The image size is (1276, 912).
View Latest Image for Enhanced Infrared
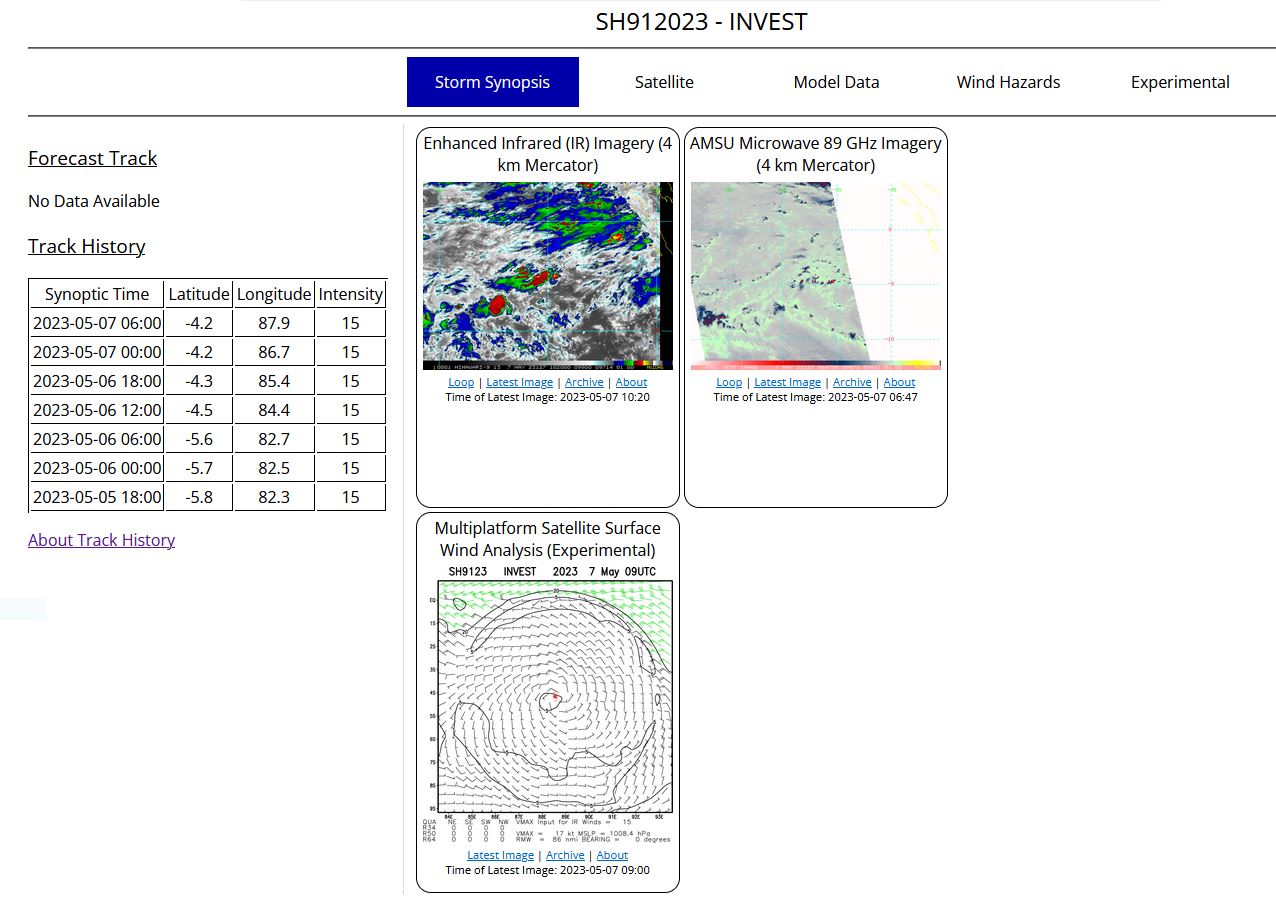pyautogui.click(x=519, y=382)
